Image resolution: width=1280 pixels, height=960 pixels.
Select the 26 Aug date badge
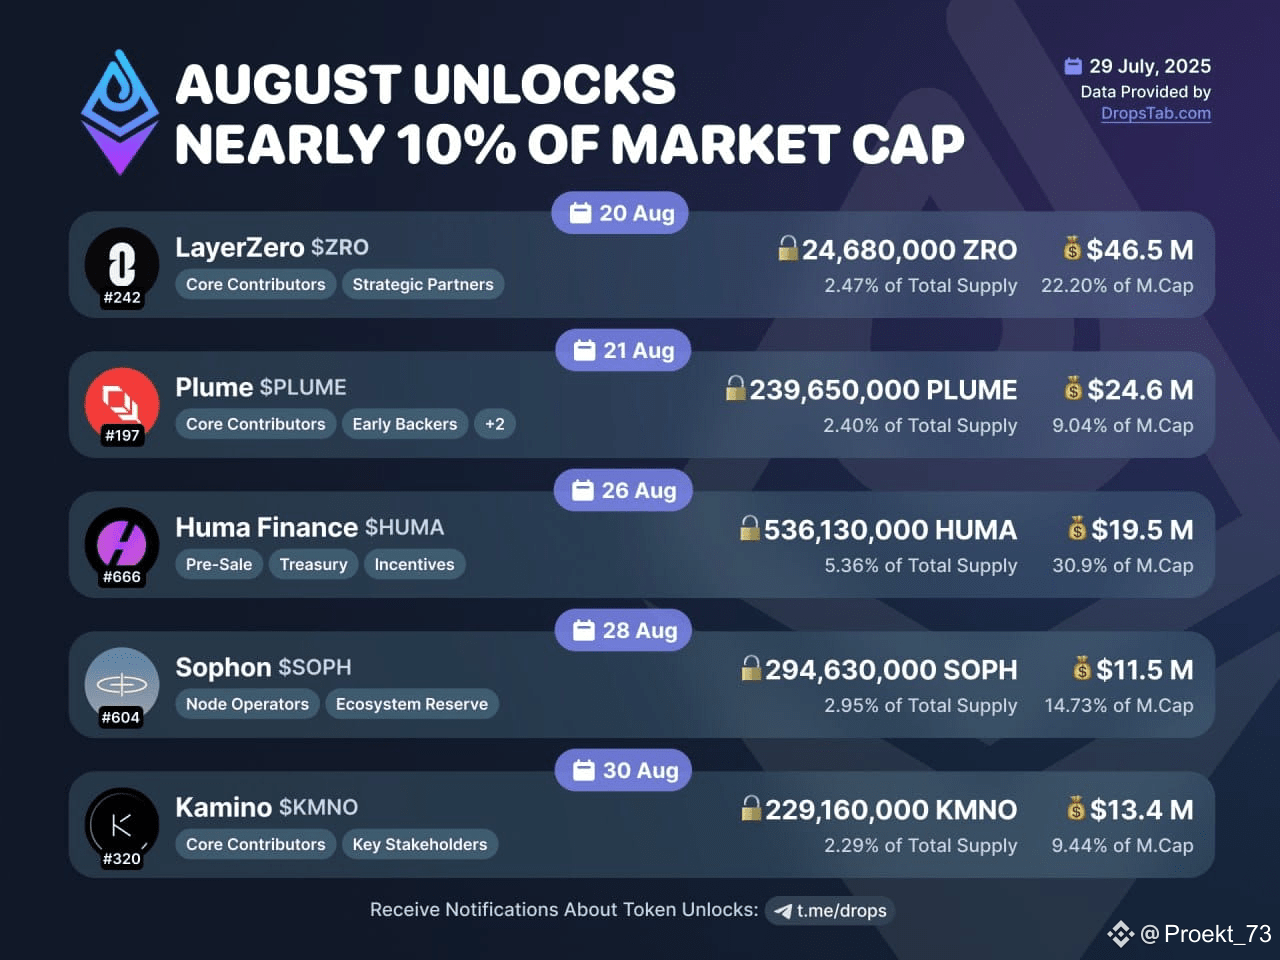pos(623,490)
